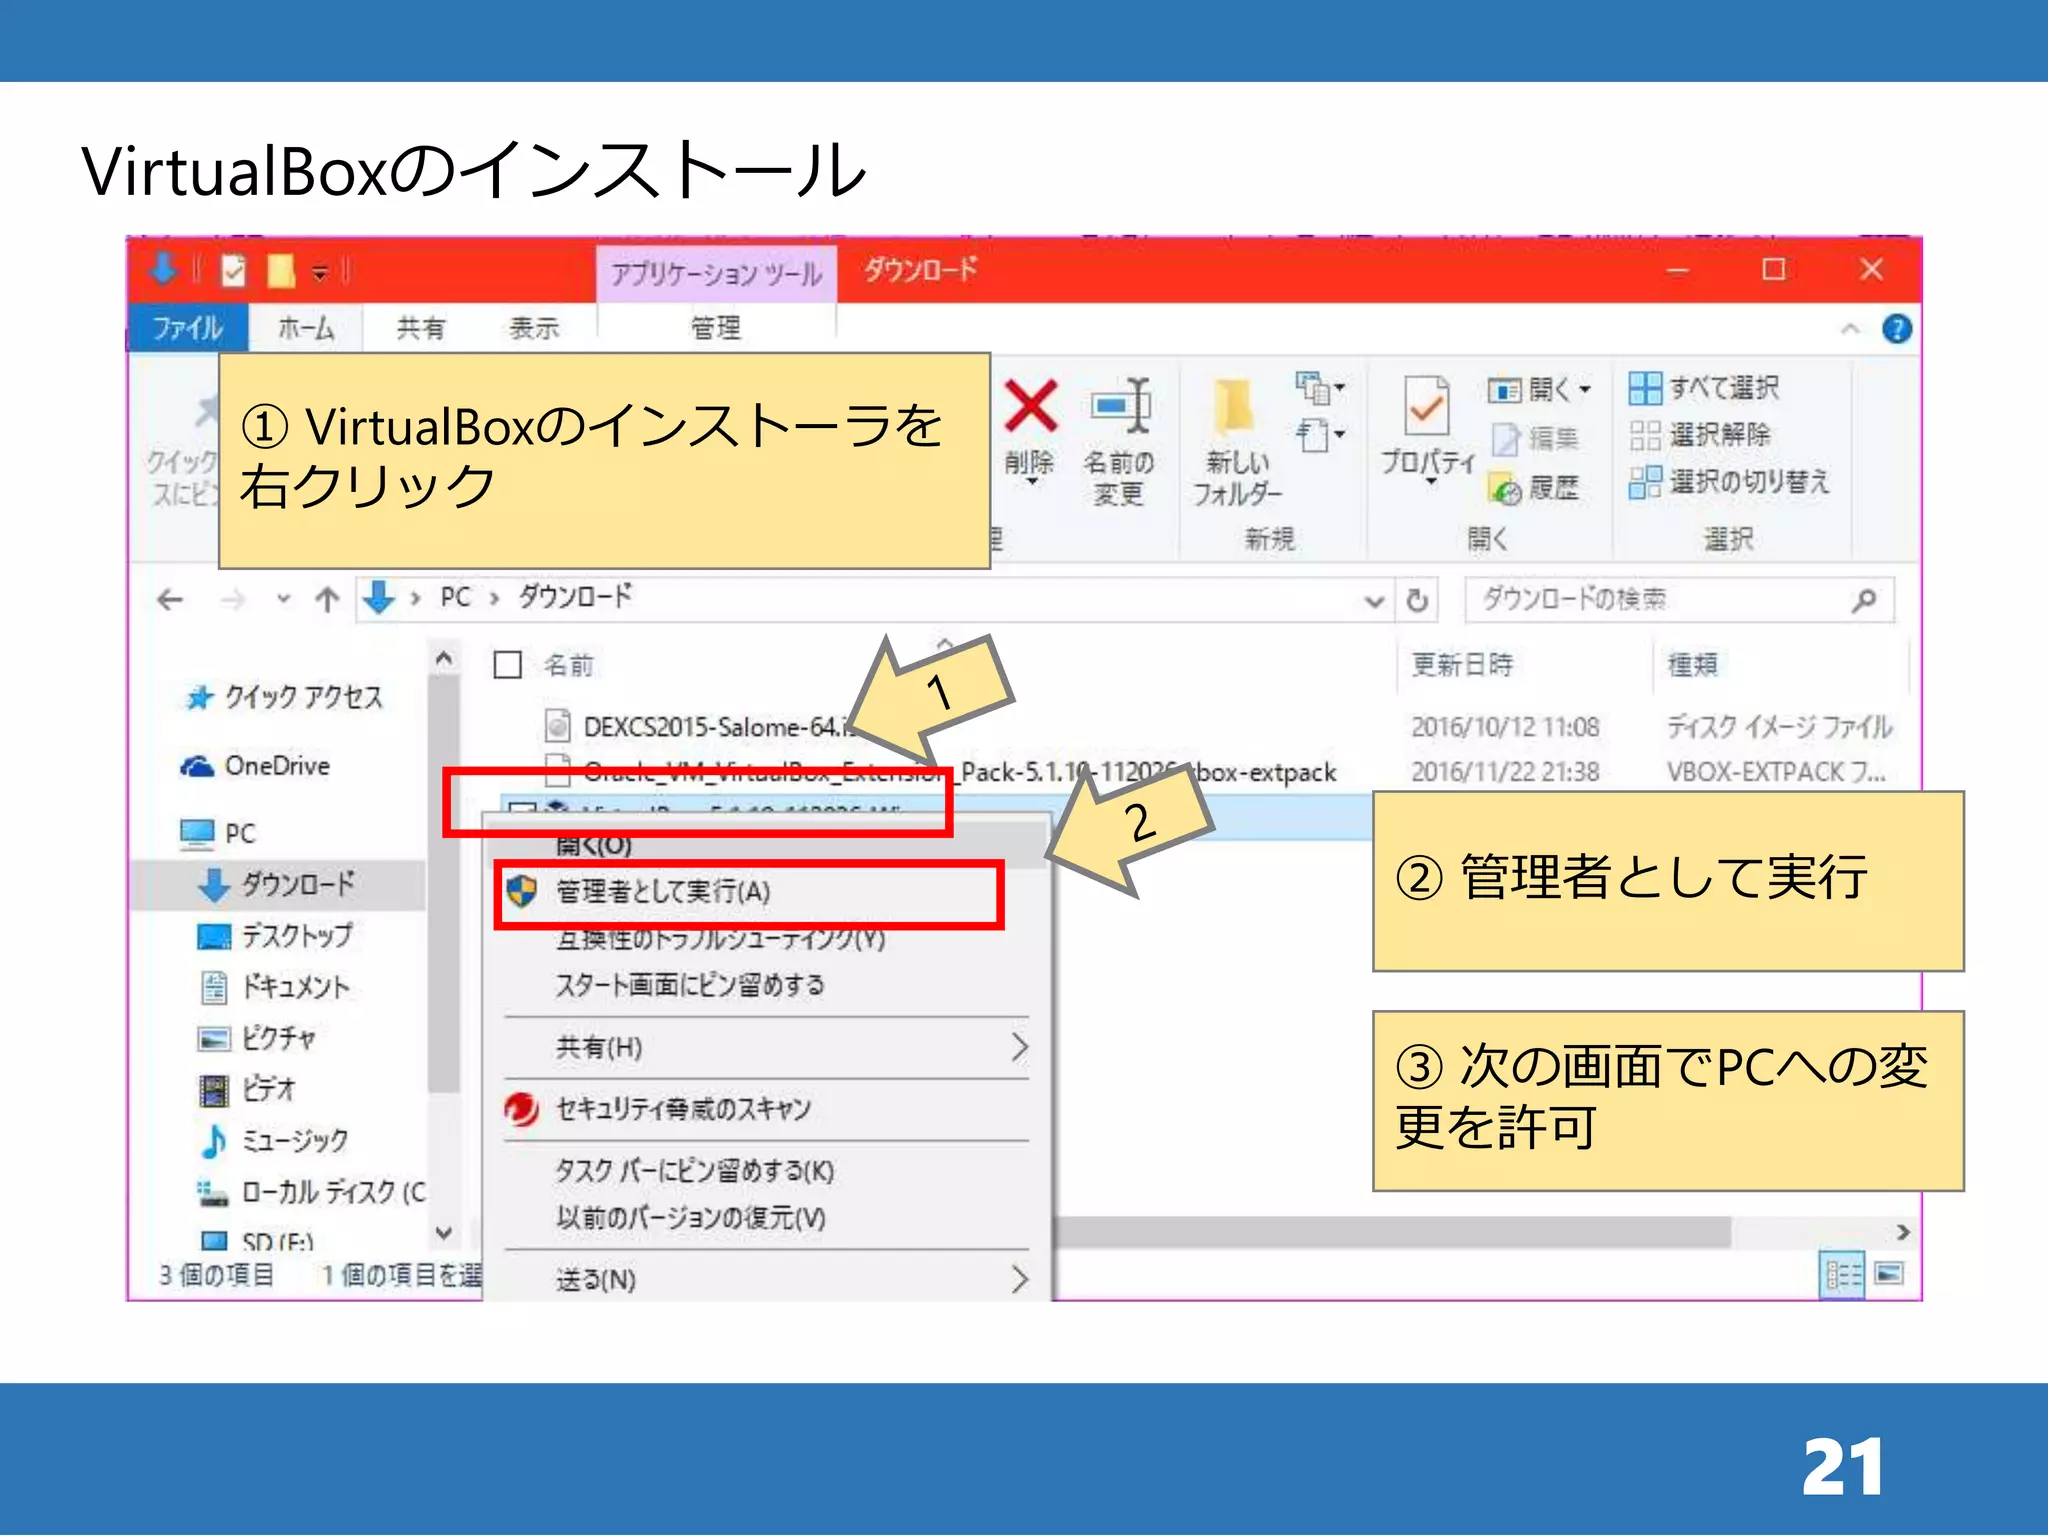This screenshot has height=1536, width=2048.
Task: Click 選択の切り替え invert selection icon
Action: point(1644,482)
